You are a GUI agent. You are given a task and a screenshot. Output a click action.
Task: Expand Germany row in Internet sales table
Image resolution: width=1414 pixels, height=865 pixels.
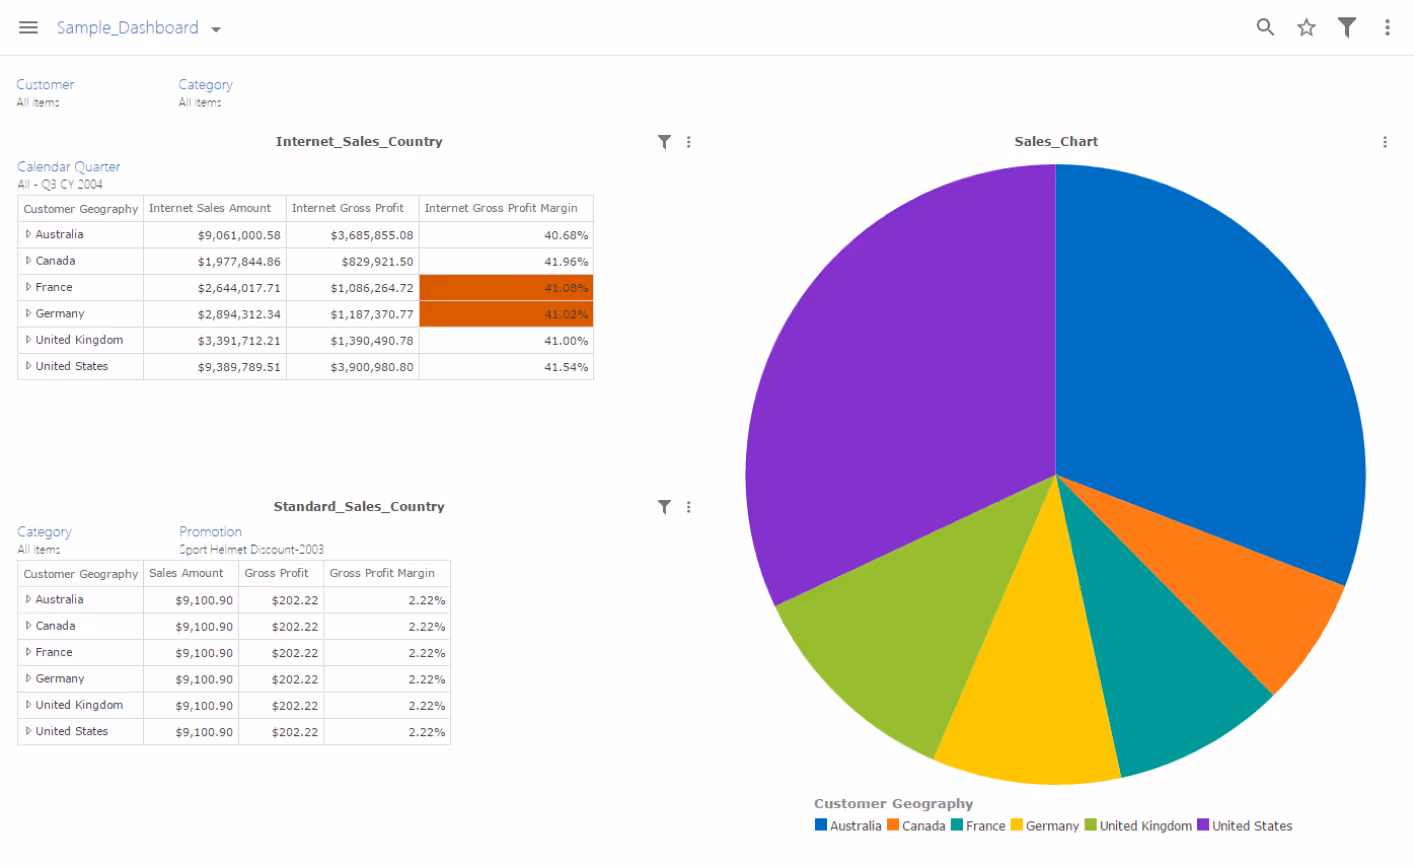pos(28,314)
